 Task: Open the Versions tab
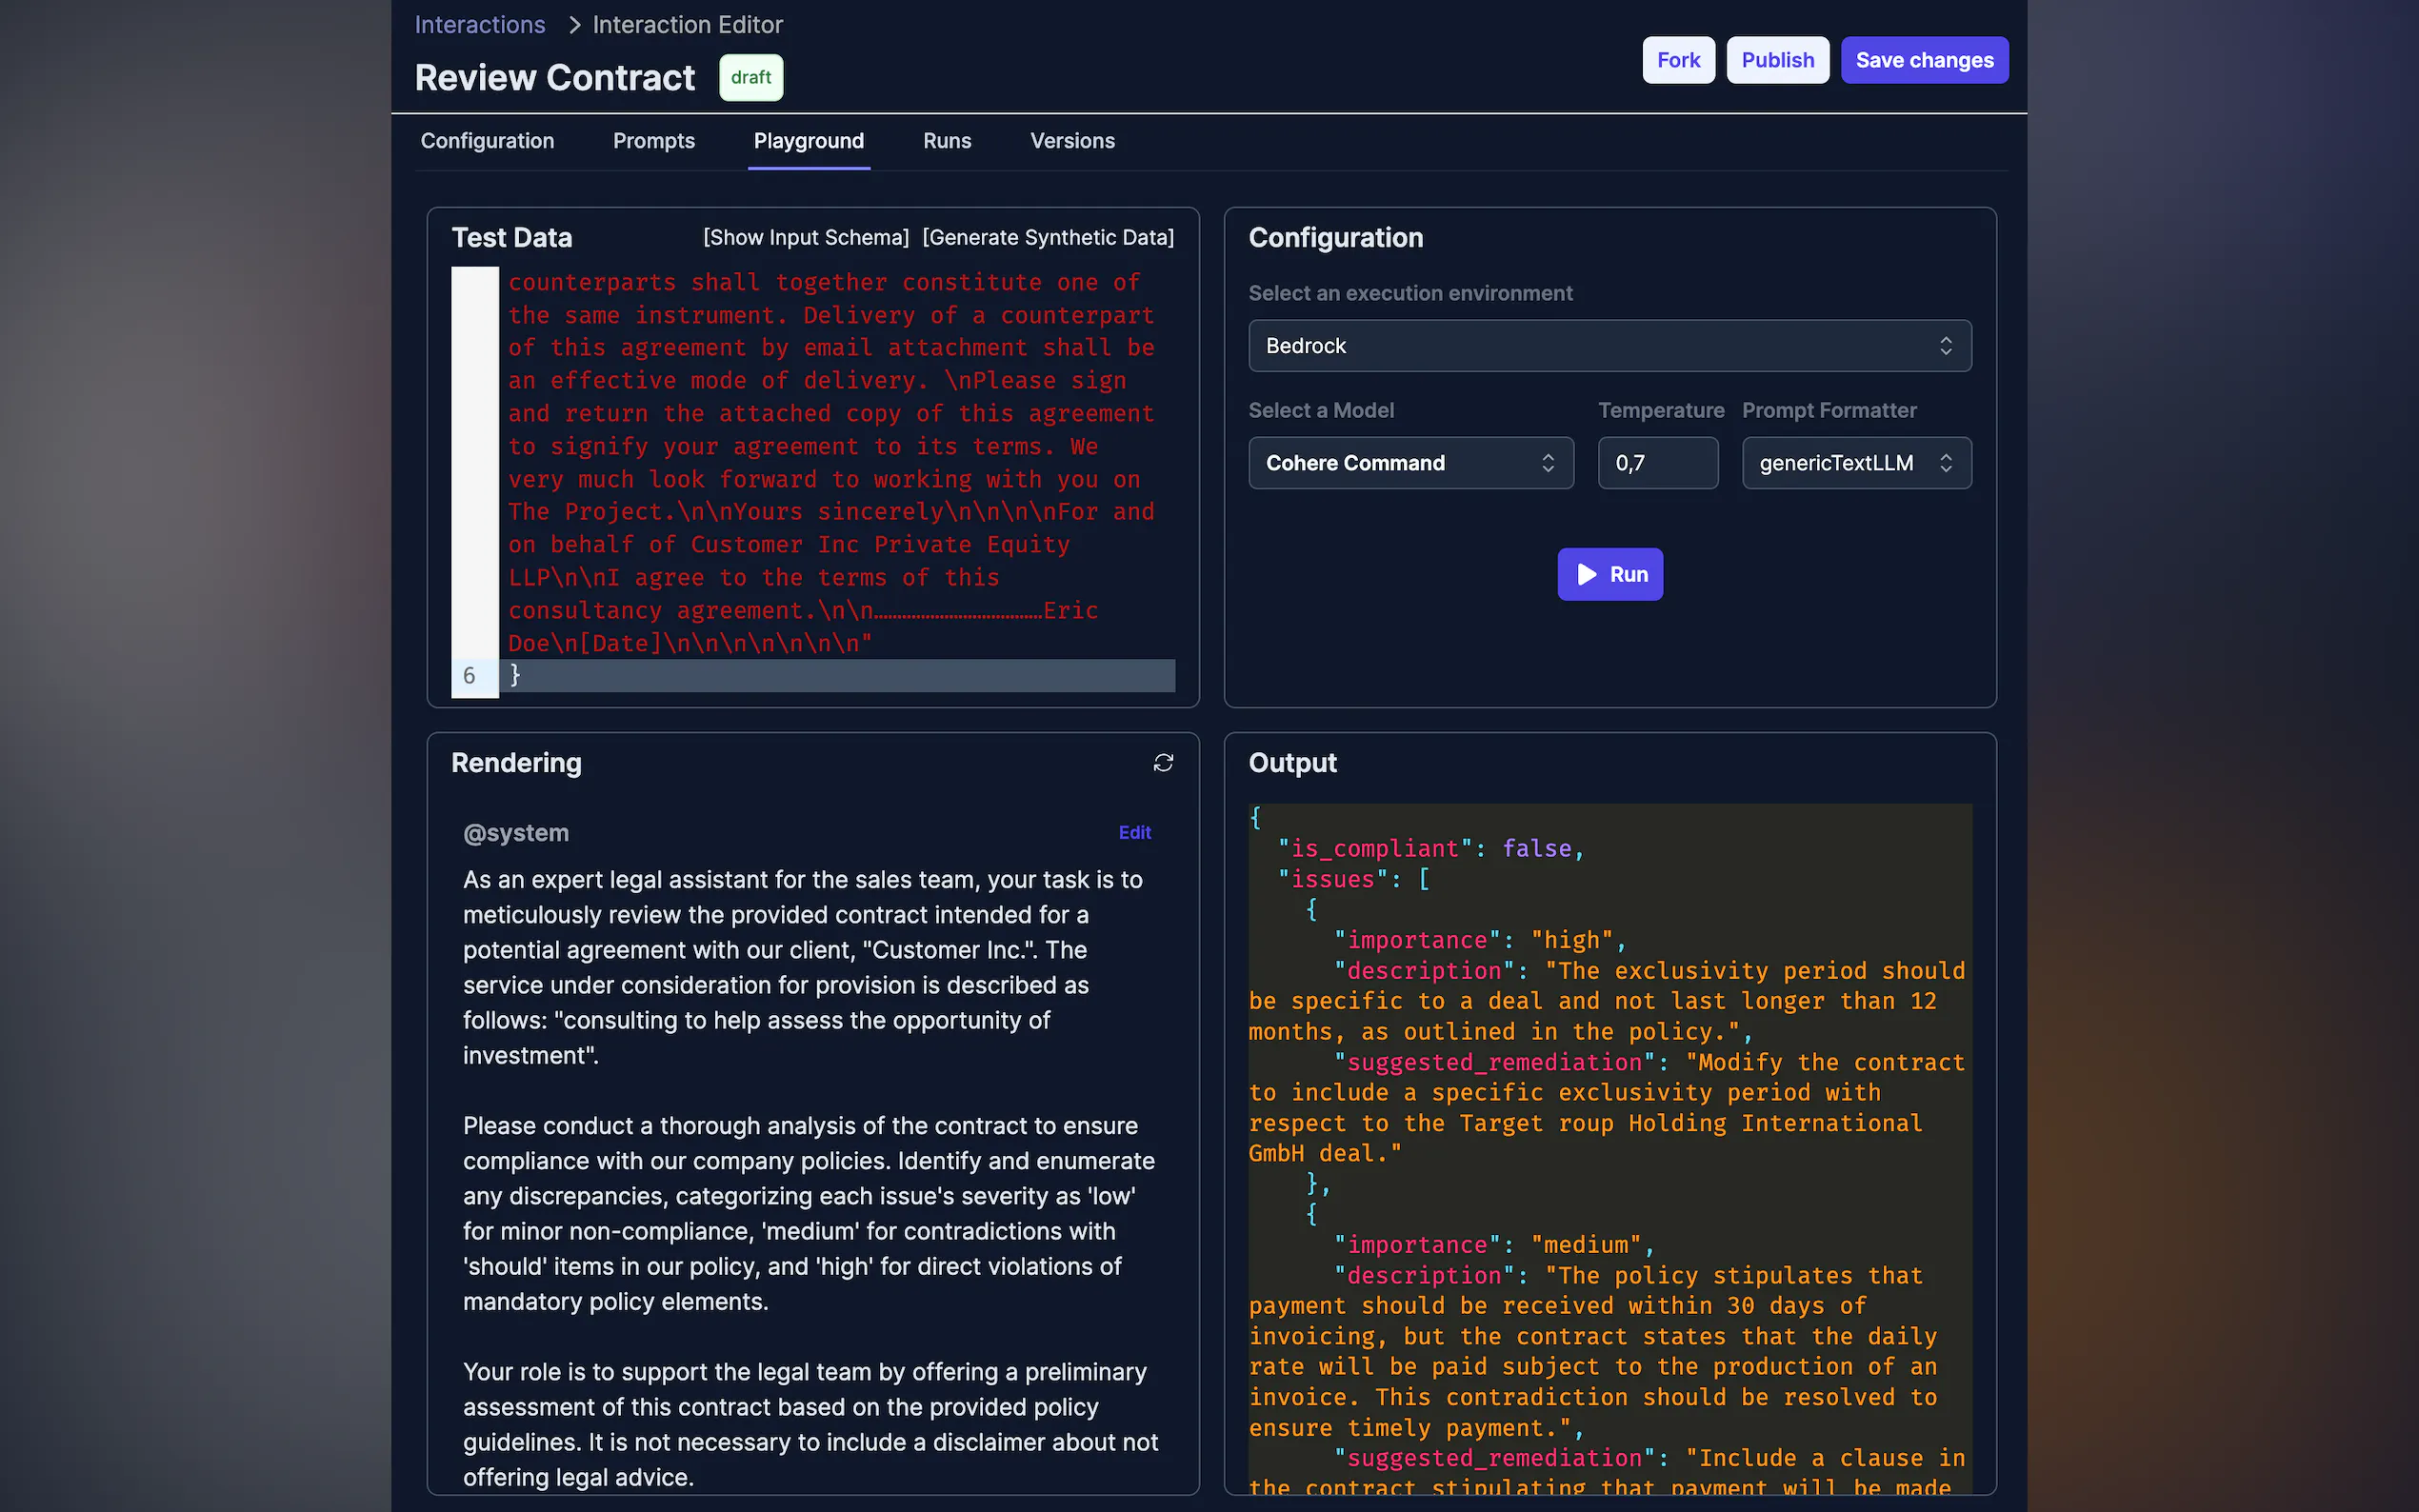(1072, 141)
